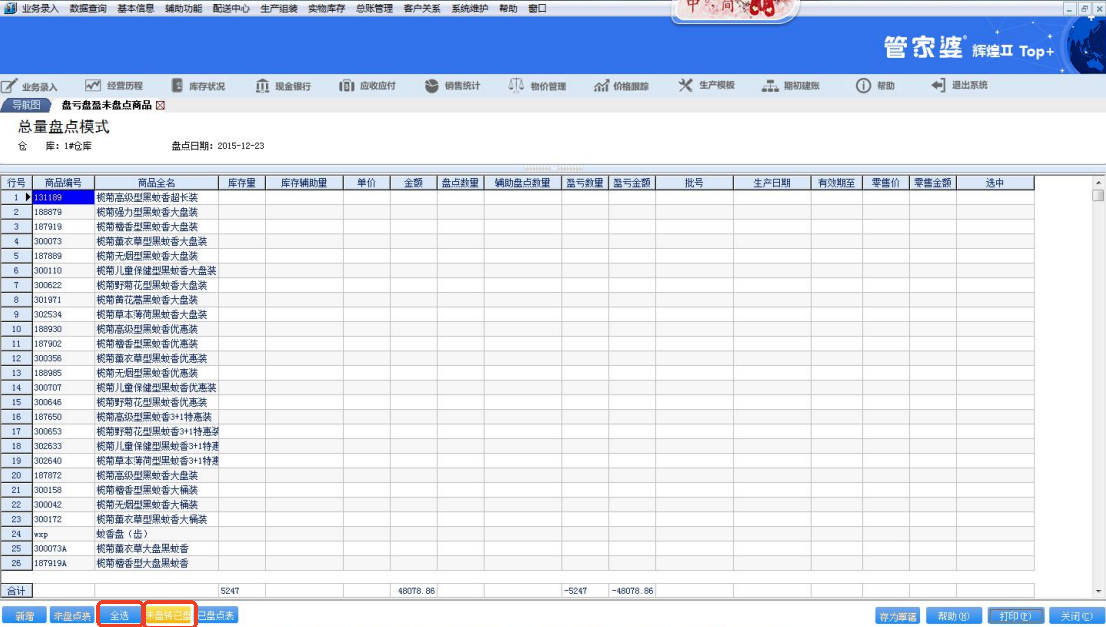Click the 选中 cell in row 1
The width and height of the screenshot is (1106, 627).
point(994,198)
